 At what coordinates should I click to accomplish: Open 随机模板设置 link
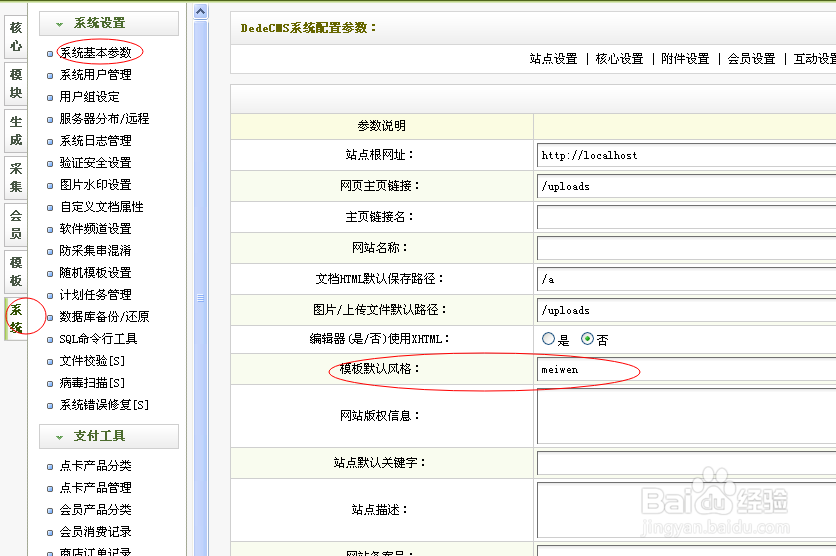coord(95,272)
